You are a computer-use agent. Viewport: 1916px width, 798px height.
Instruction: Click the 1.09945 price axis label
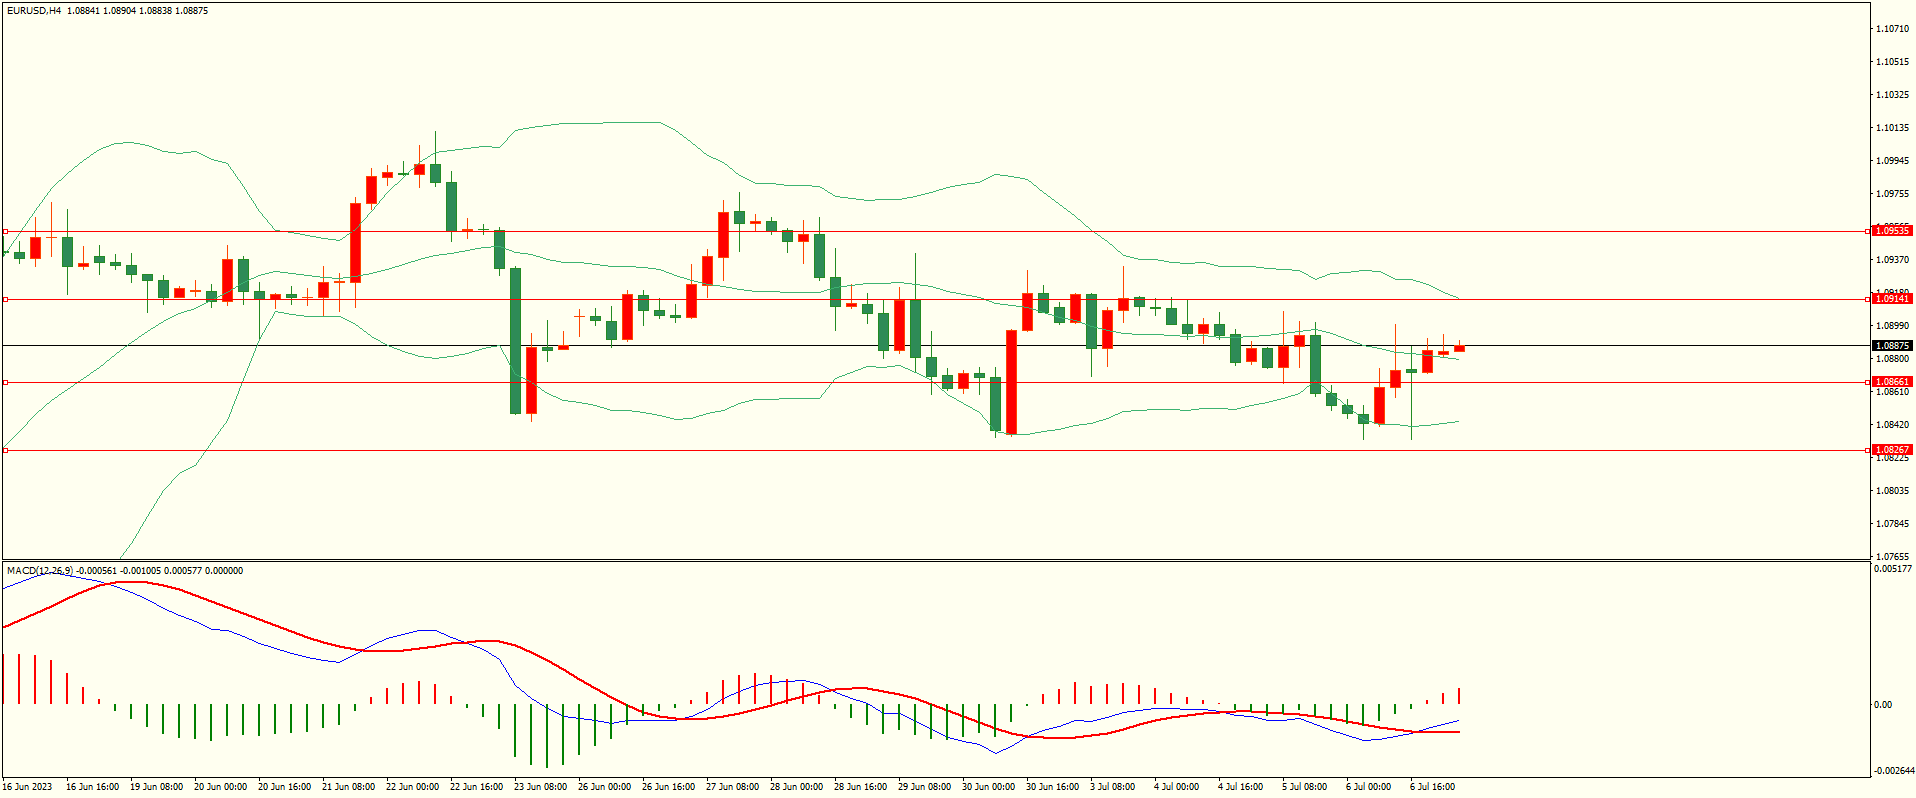[x=1892, y=161]
